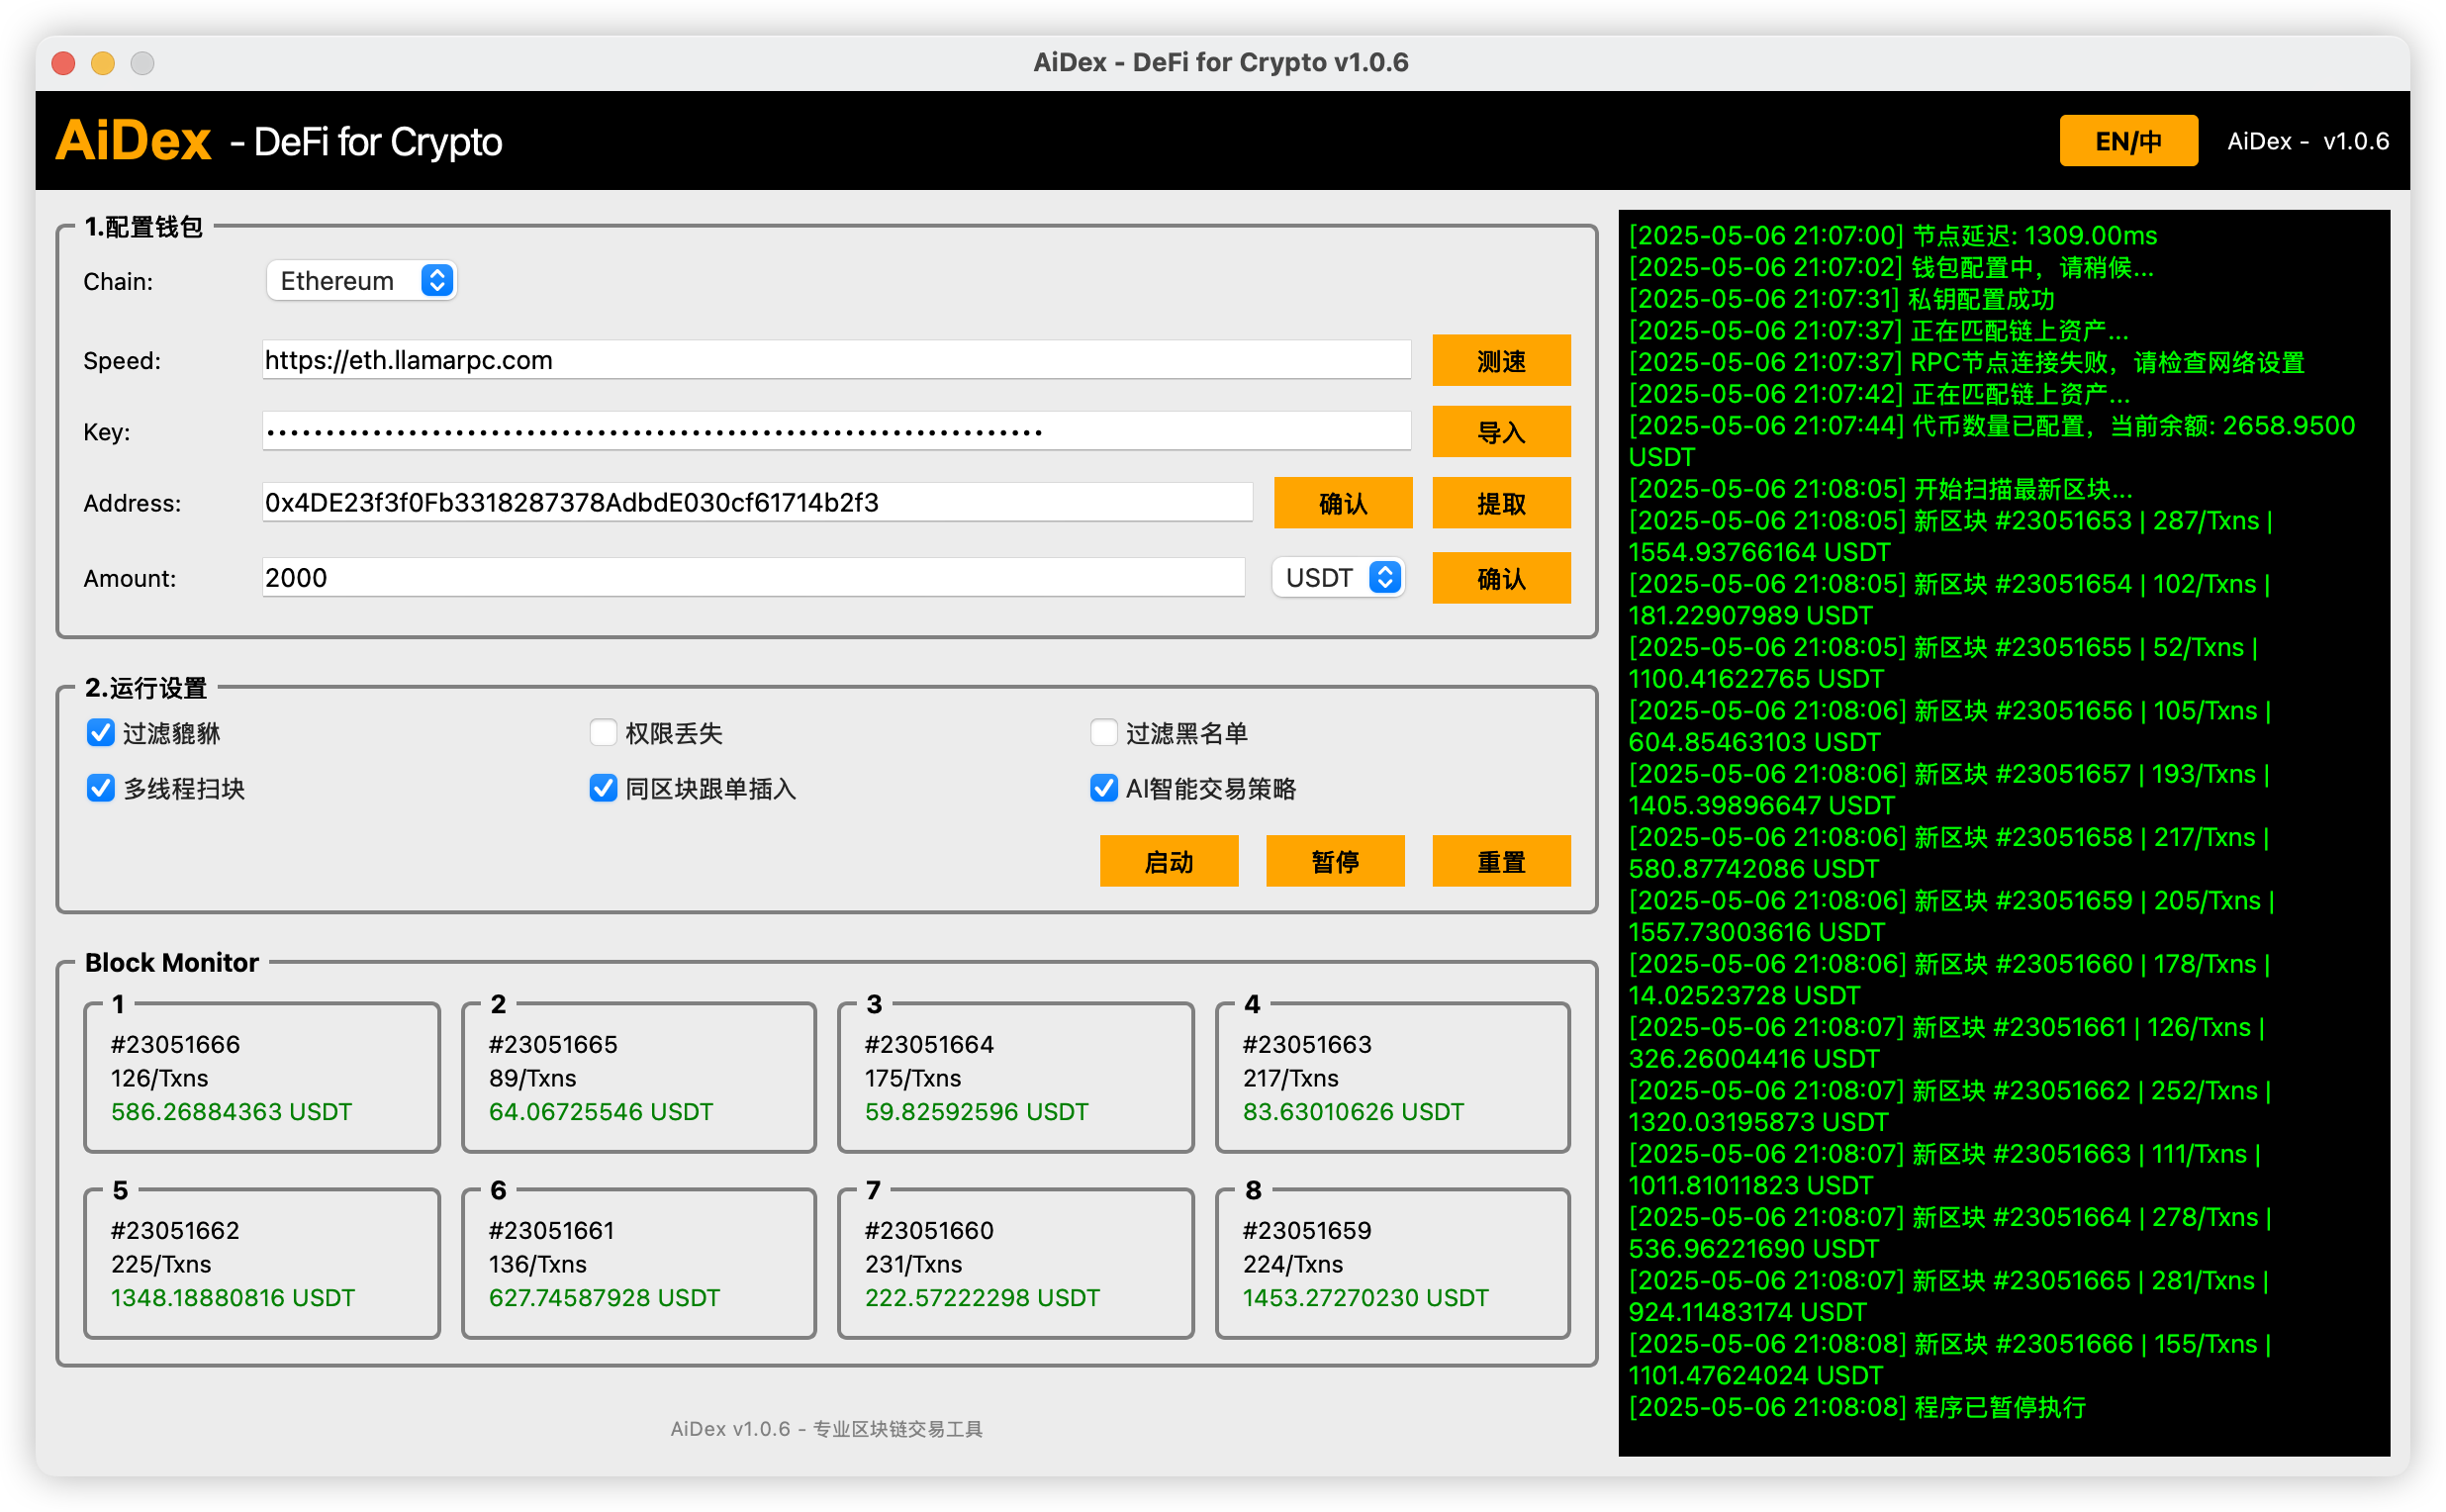Screen dimensions: 2446x1512
Task: Select block card #23051666 in Block Monitor
Action: tap(261, 1078)
